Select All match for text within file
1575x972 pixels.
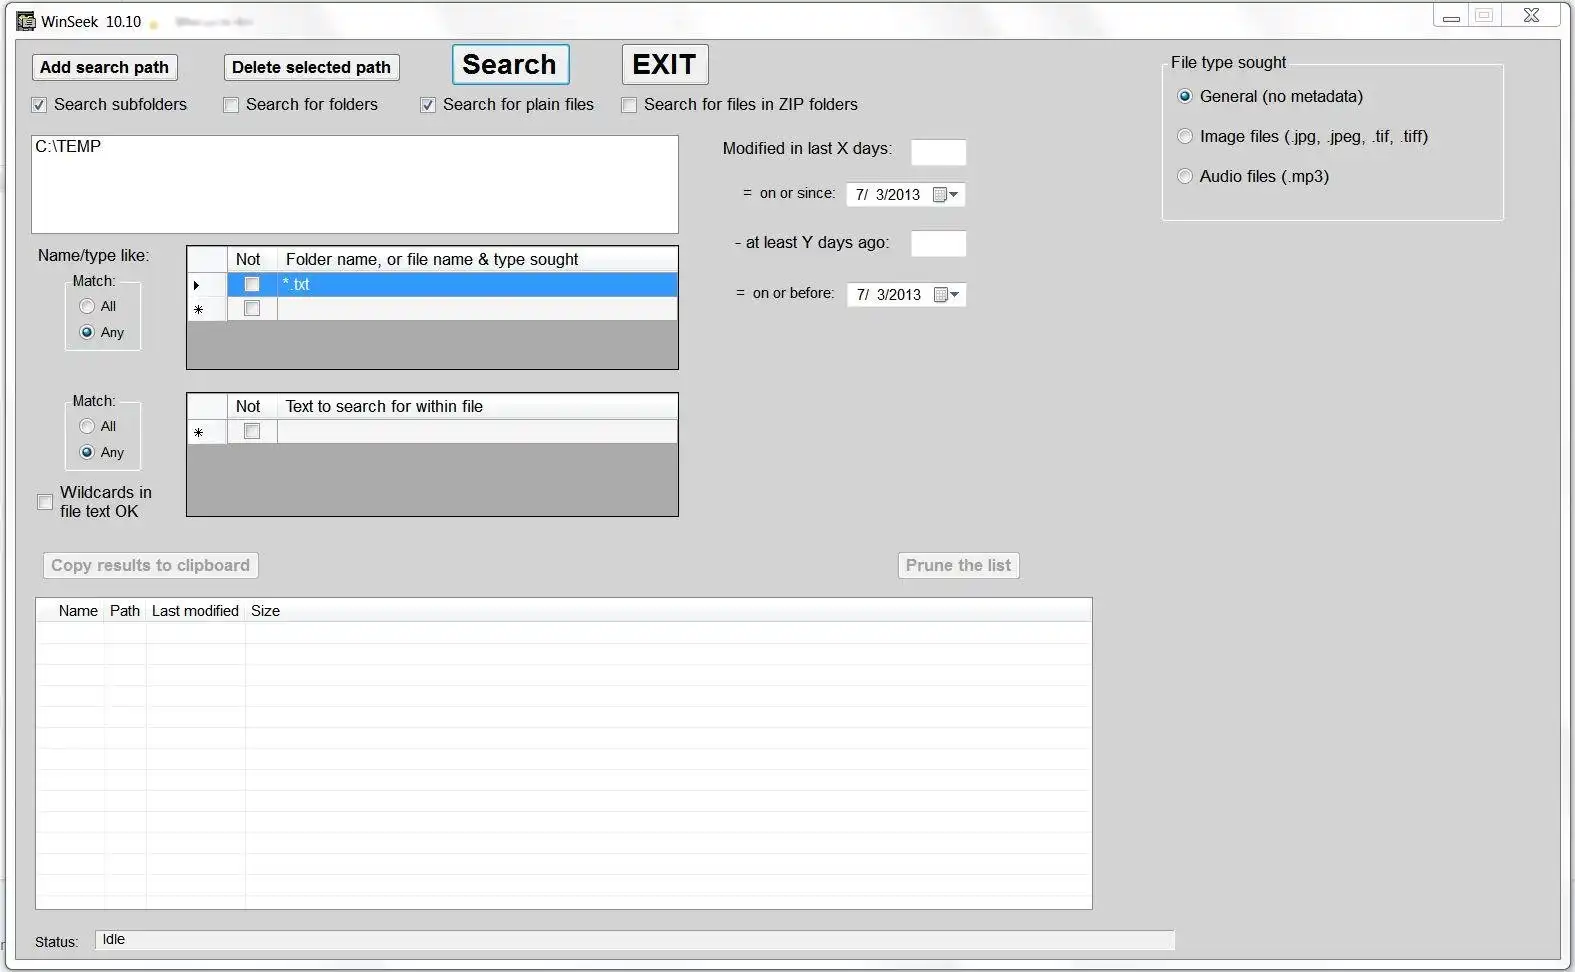click(x=87, y=427)
